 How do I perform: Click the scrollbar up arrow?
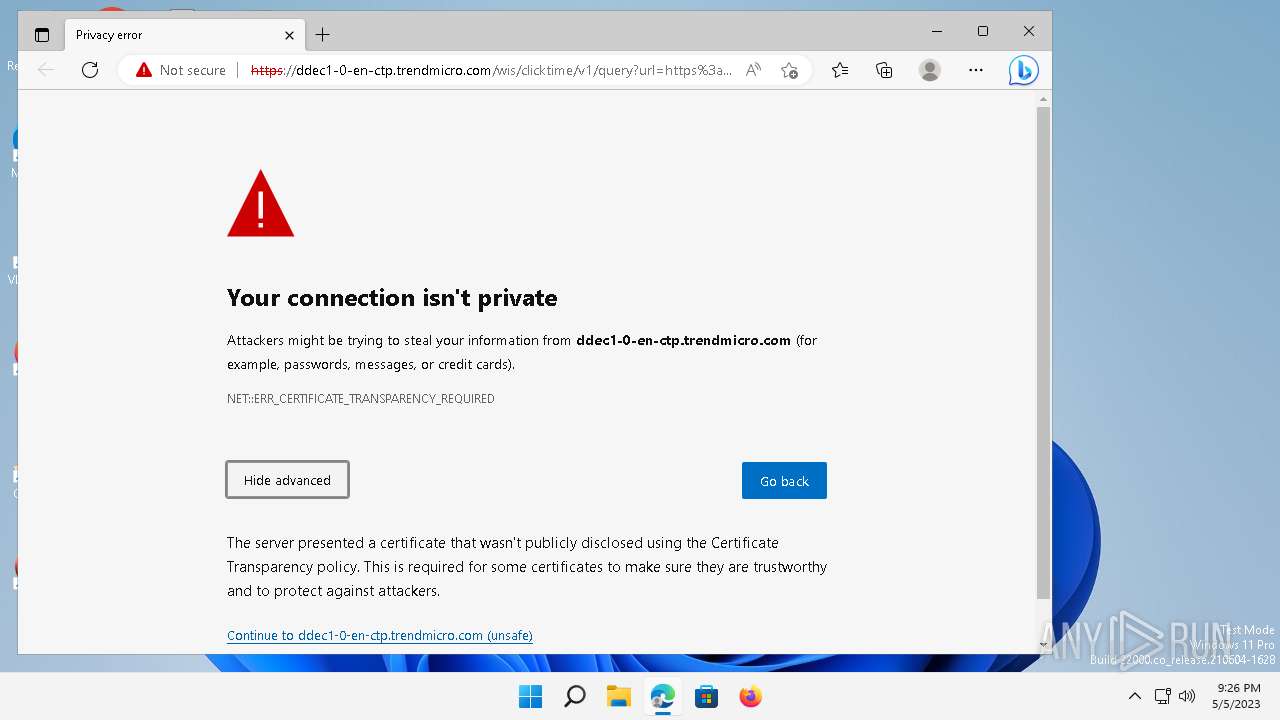1043,99
